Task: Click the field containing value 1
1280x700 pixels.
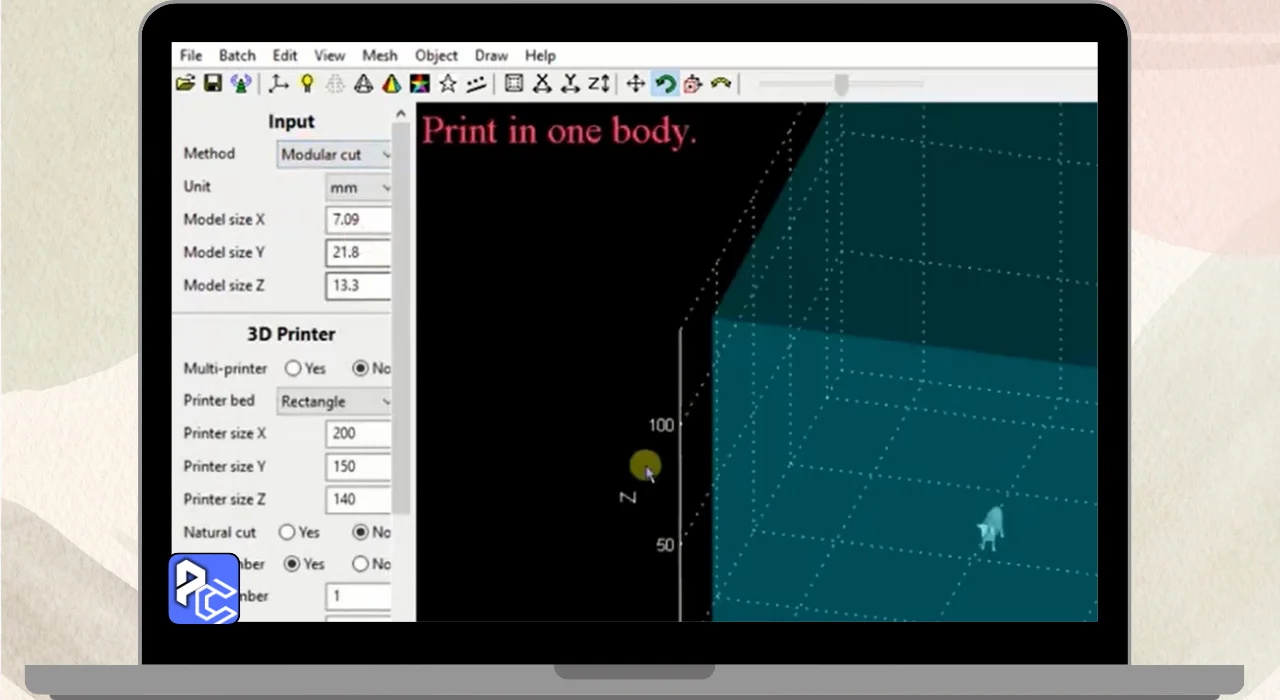Action: click(358, 597)
